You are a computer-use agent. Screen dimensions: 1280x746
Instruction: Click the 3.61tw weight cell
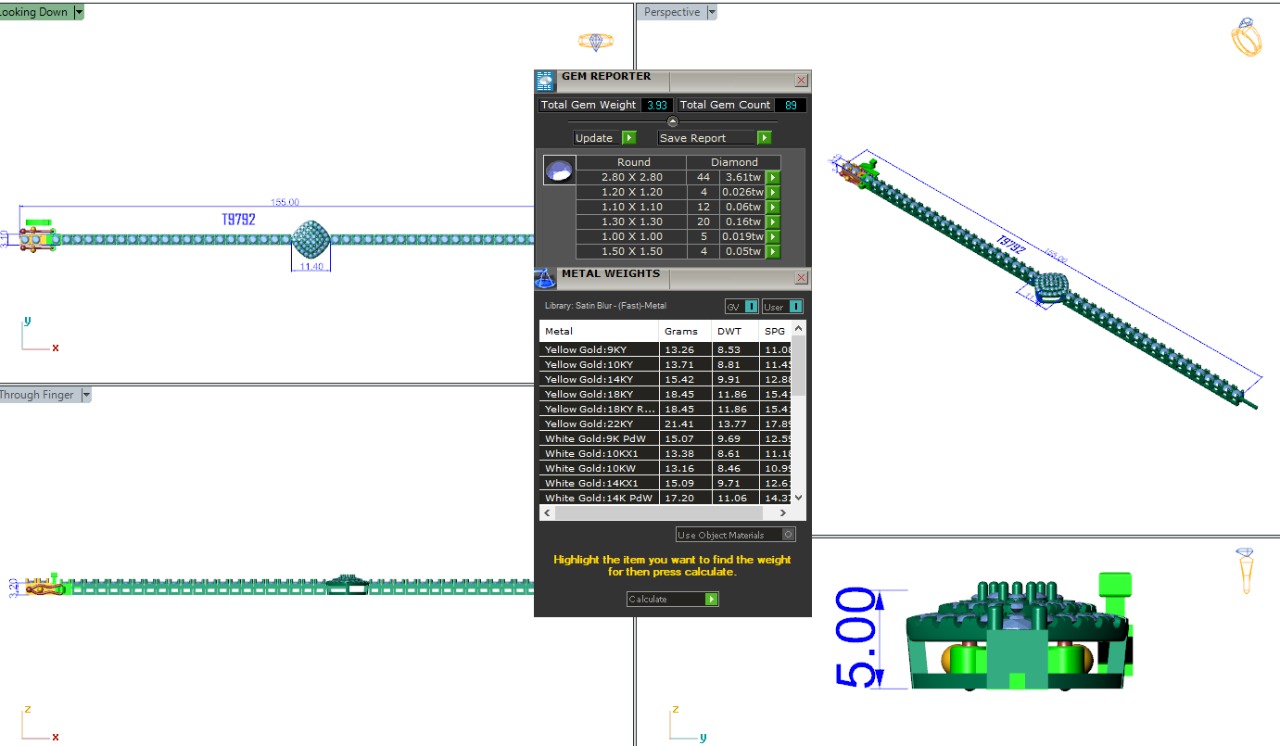(743, 177)
